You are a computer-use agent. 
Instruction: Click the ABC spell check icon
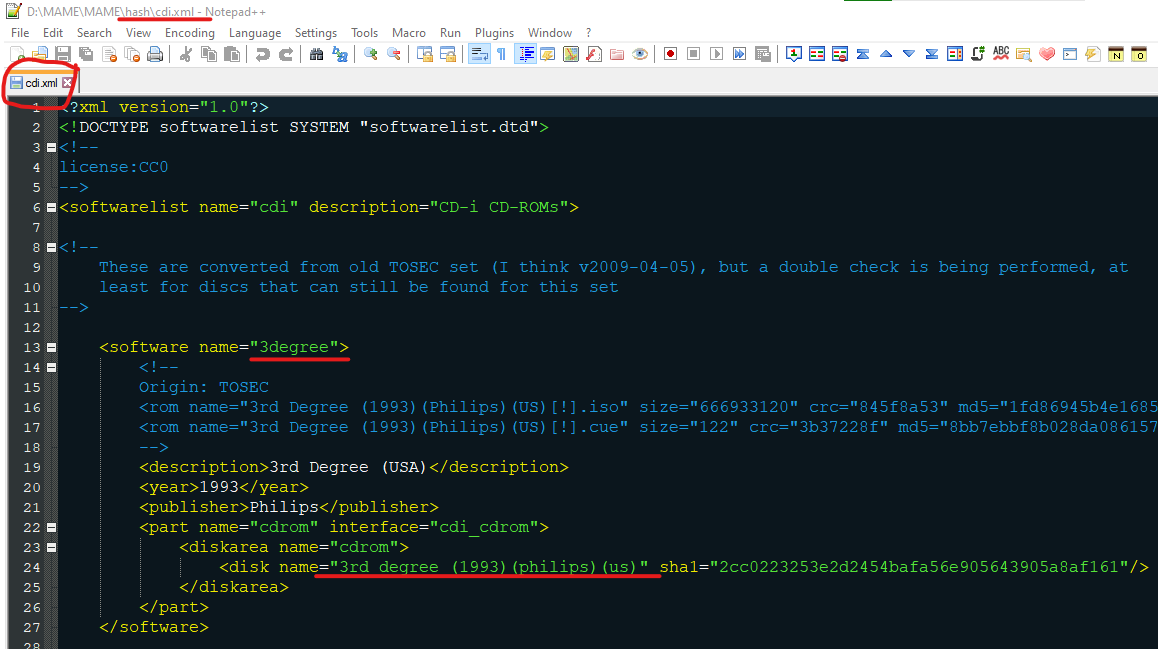[x=1000, y=54]
